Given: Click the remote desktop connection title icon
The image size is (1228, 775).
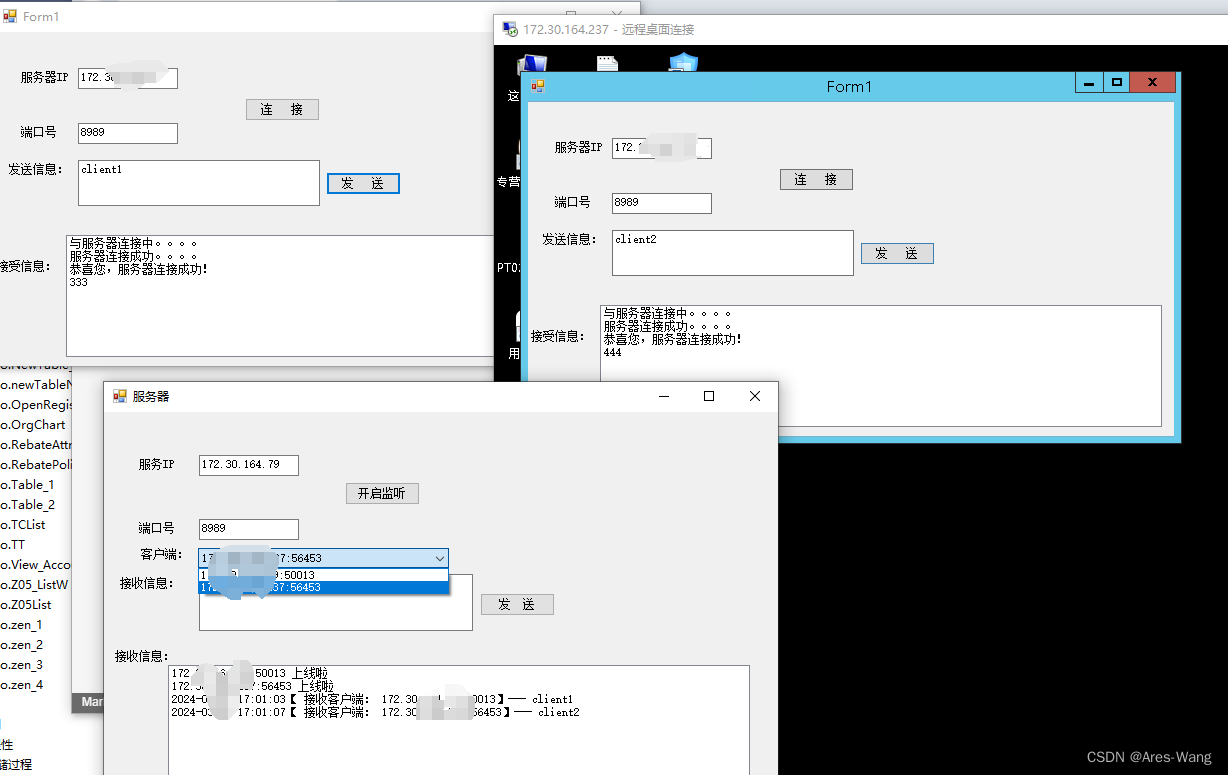Looking at the screenshot, I should (x=510, y=29).
